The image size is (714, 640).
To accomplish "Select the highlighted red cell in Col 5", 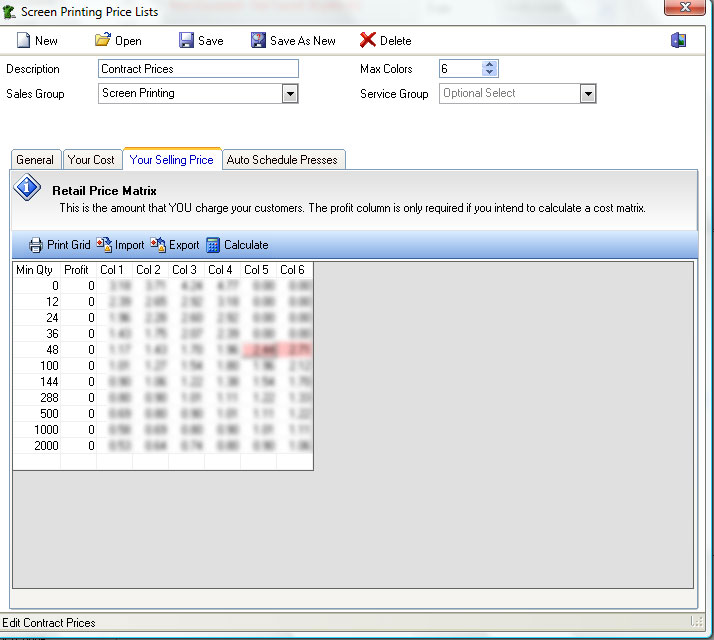I will (x=258, y=350).
